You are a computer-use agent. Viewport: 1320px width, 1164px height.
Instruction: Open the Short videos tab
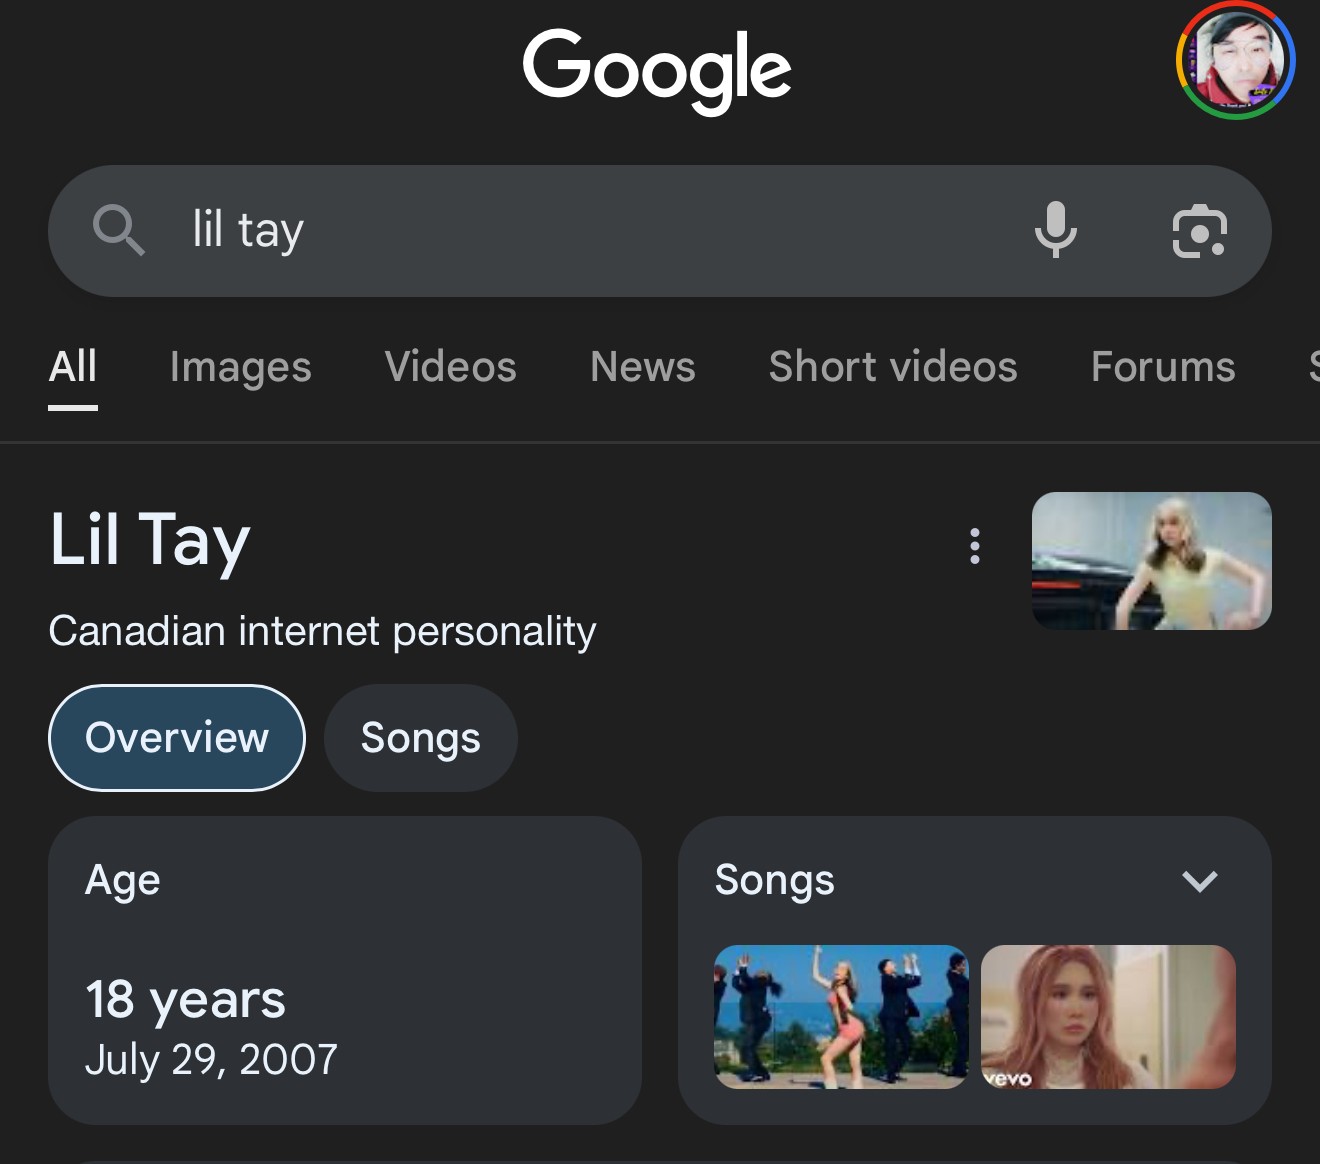[x=893, y=367]
